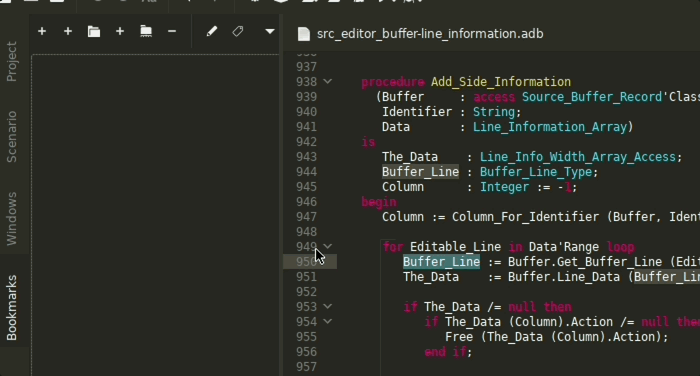Click 'end if;' on line 956

tap(448, 352)
